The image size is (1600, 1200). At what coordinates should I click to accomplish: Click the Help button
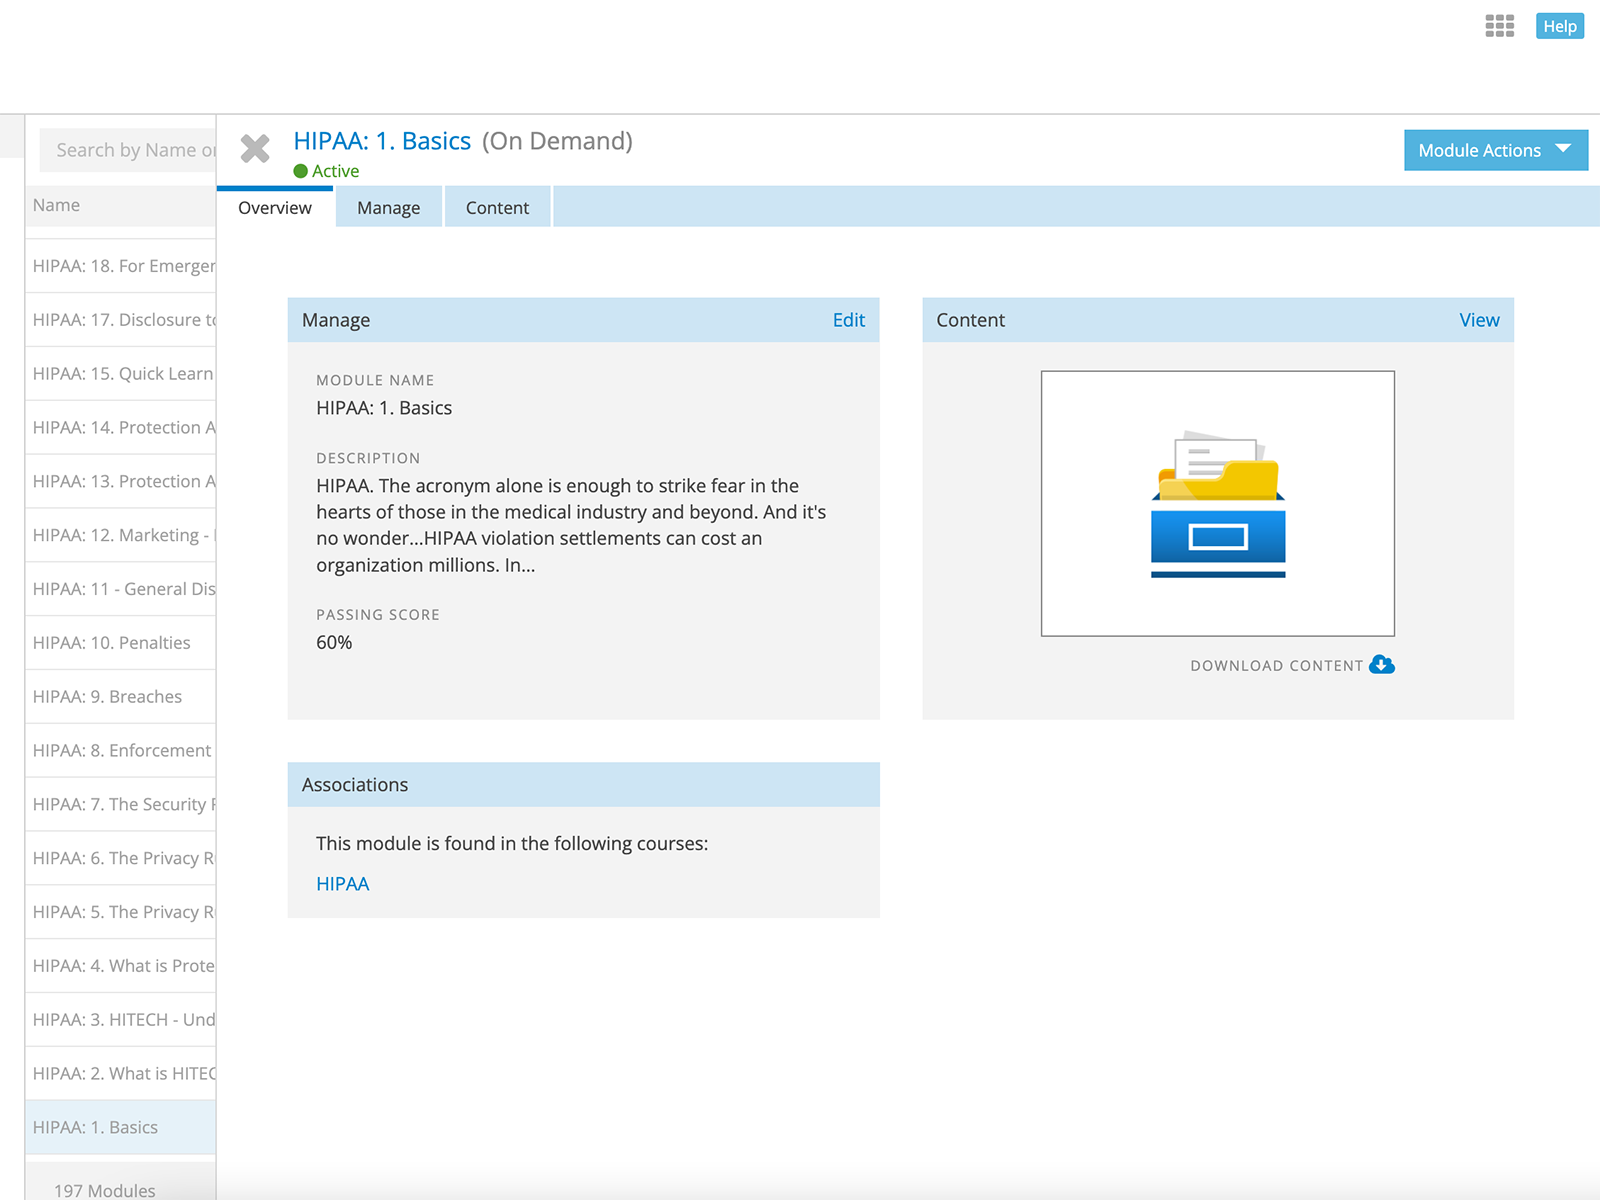1559,26
